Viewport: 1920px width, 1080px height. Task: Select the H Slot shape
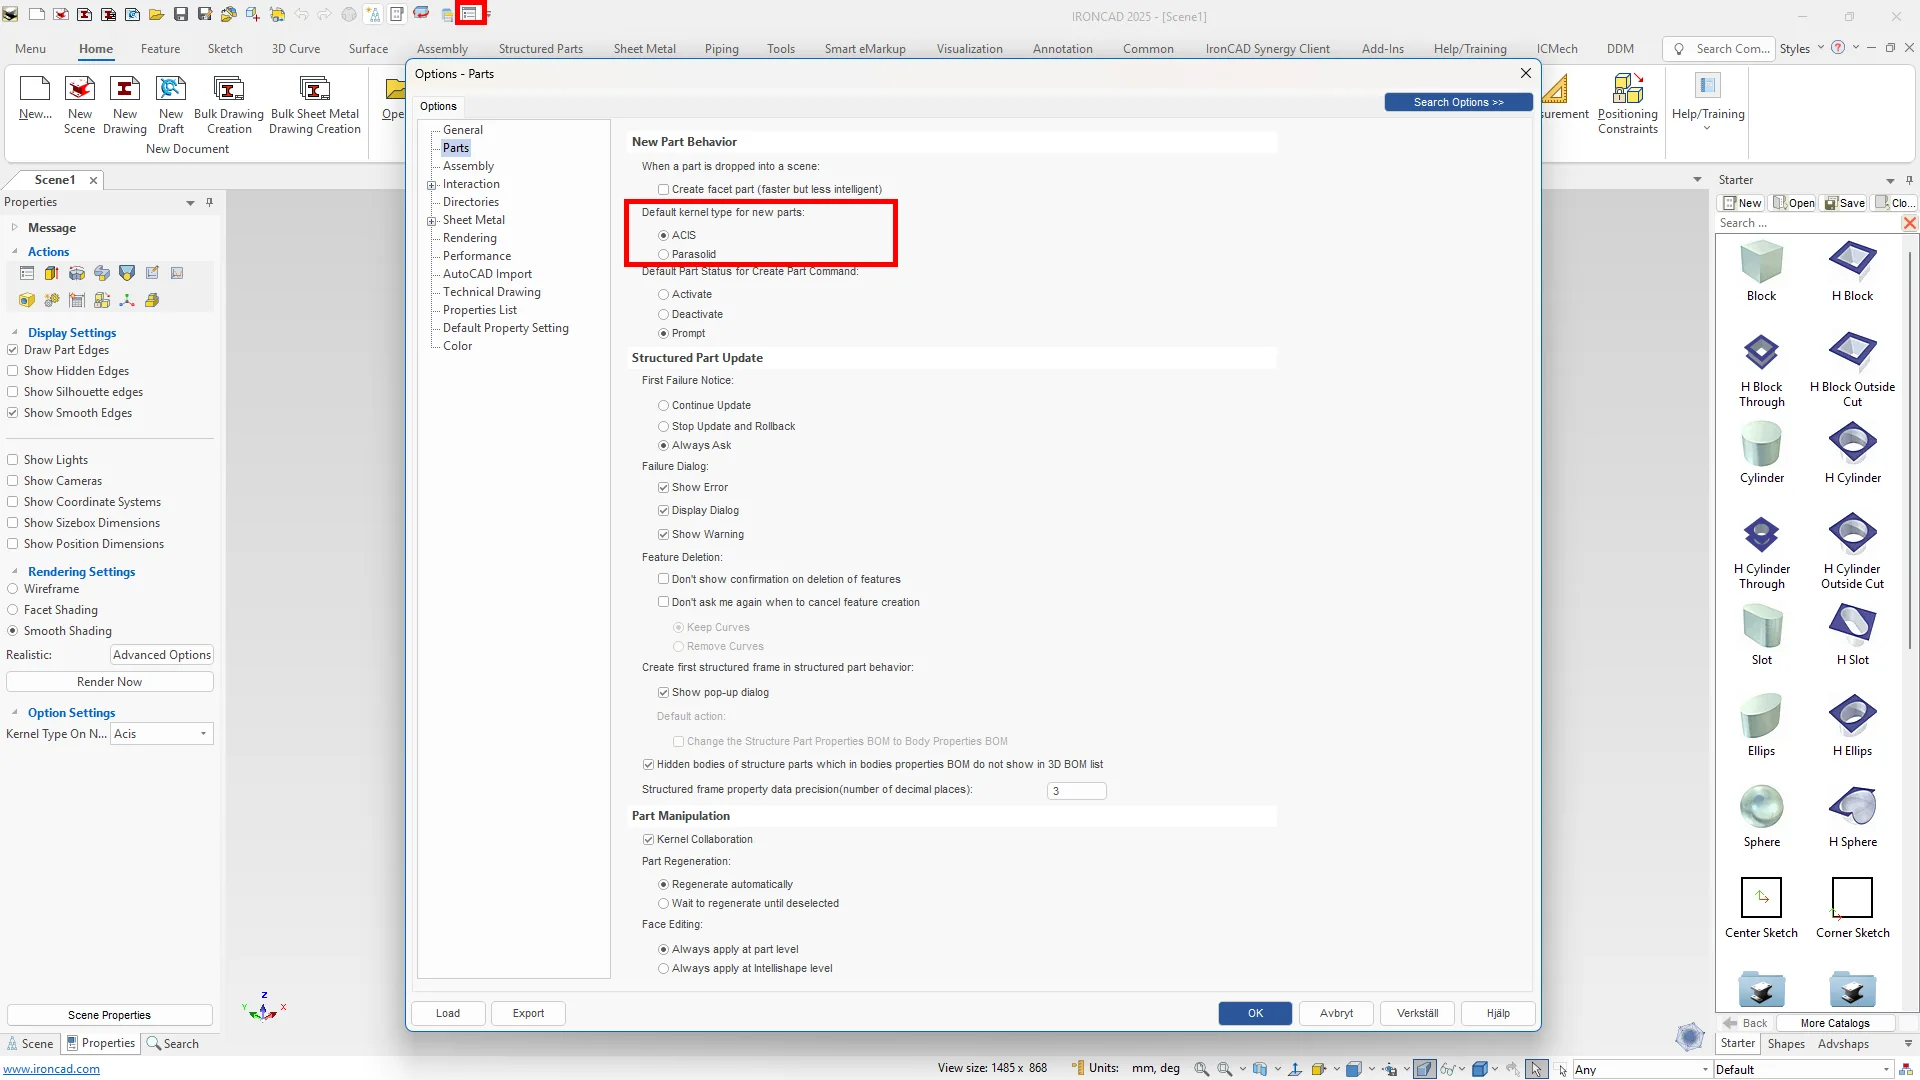click(1852, 635)
